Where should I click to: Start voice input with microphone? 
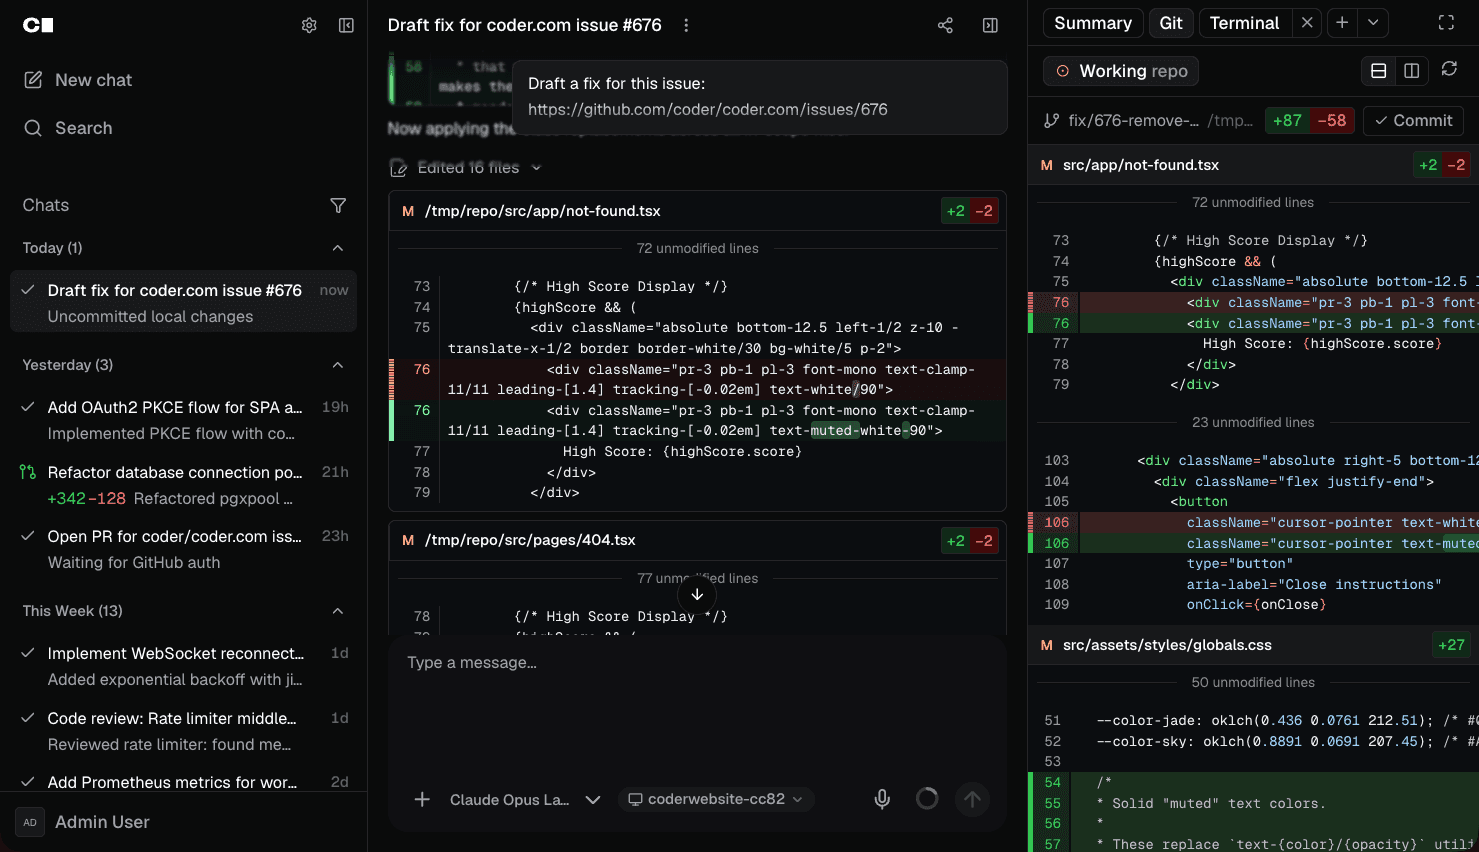tap(882, 799)
